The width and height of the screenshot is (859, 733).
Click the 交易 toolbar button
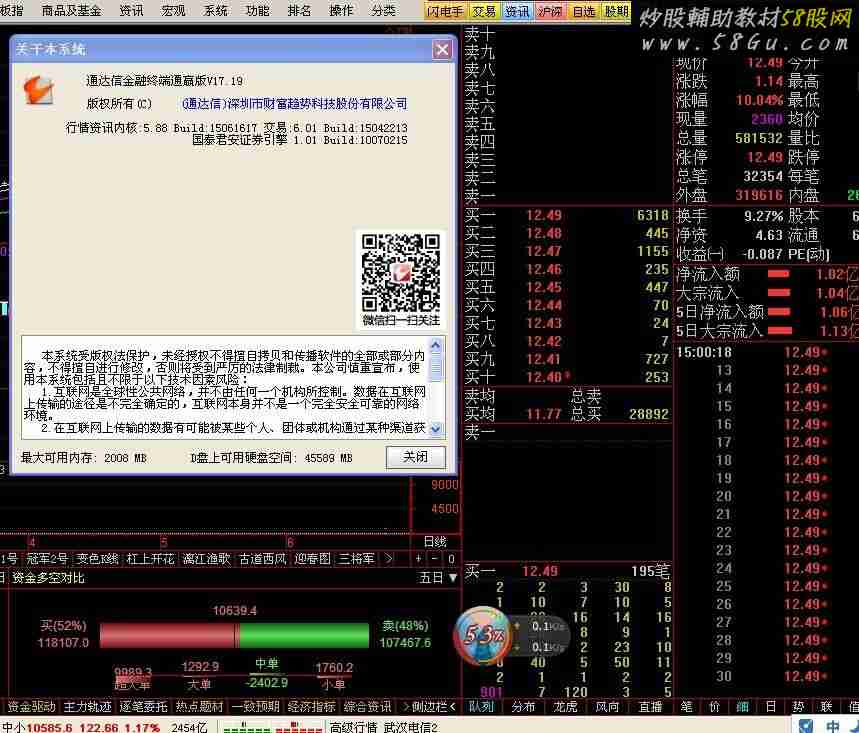(x=484, y=11)
